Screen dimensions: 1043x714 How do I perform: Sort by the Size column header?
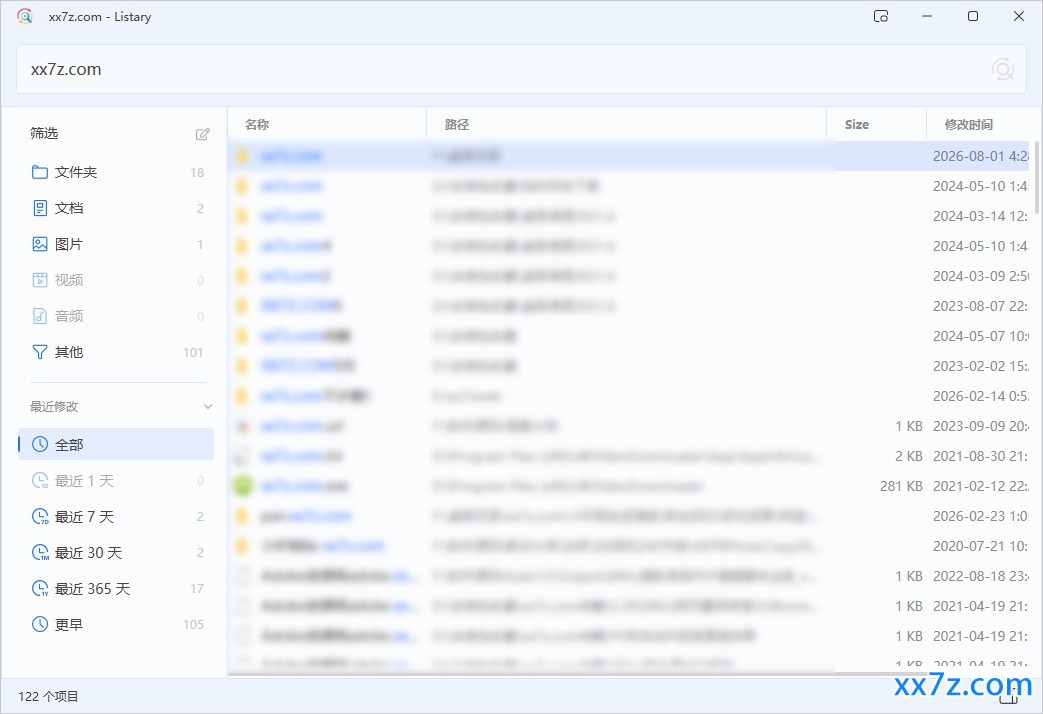pyautogui.click(x=876, y=124)
